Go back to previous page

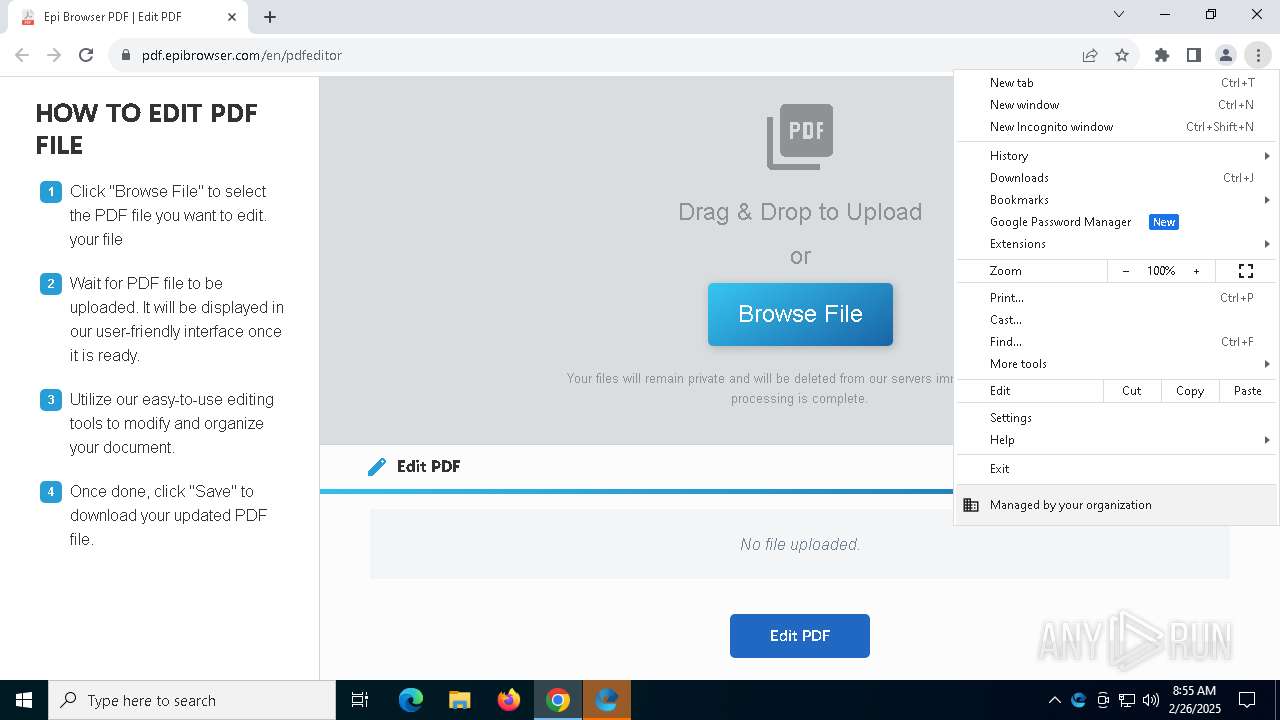click(22, 55)
